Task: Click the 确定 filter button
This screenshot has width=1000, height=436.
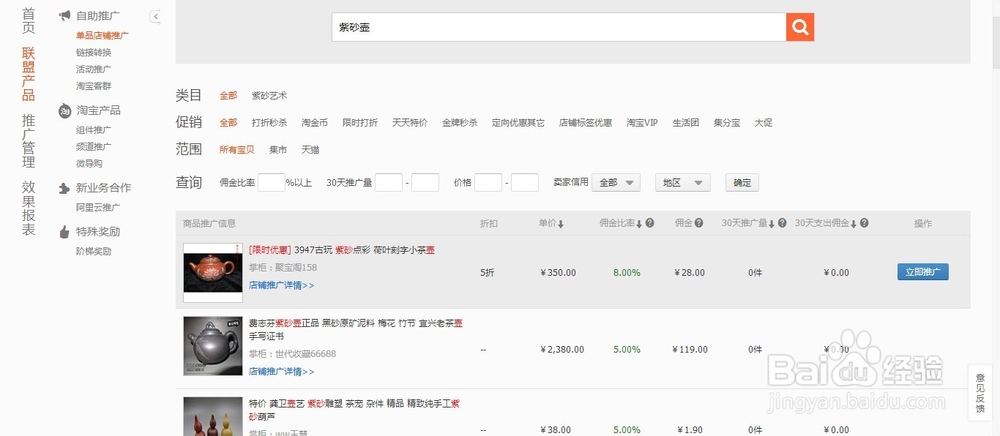Action: point(742,183)
